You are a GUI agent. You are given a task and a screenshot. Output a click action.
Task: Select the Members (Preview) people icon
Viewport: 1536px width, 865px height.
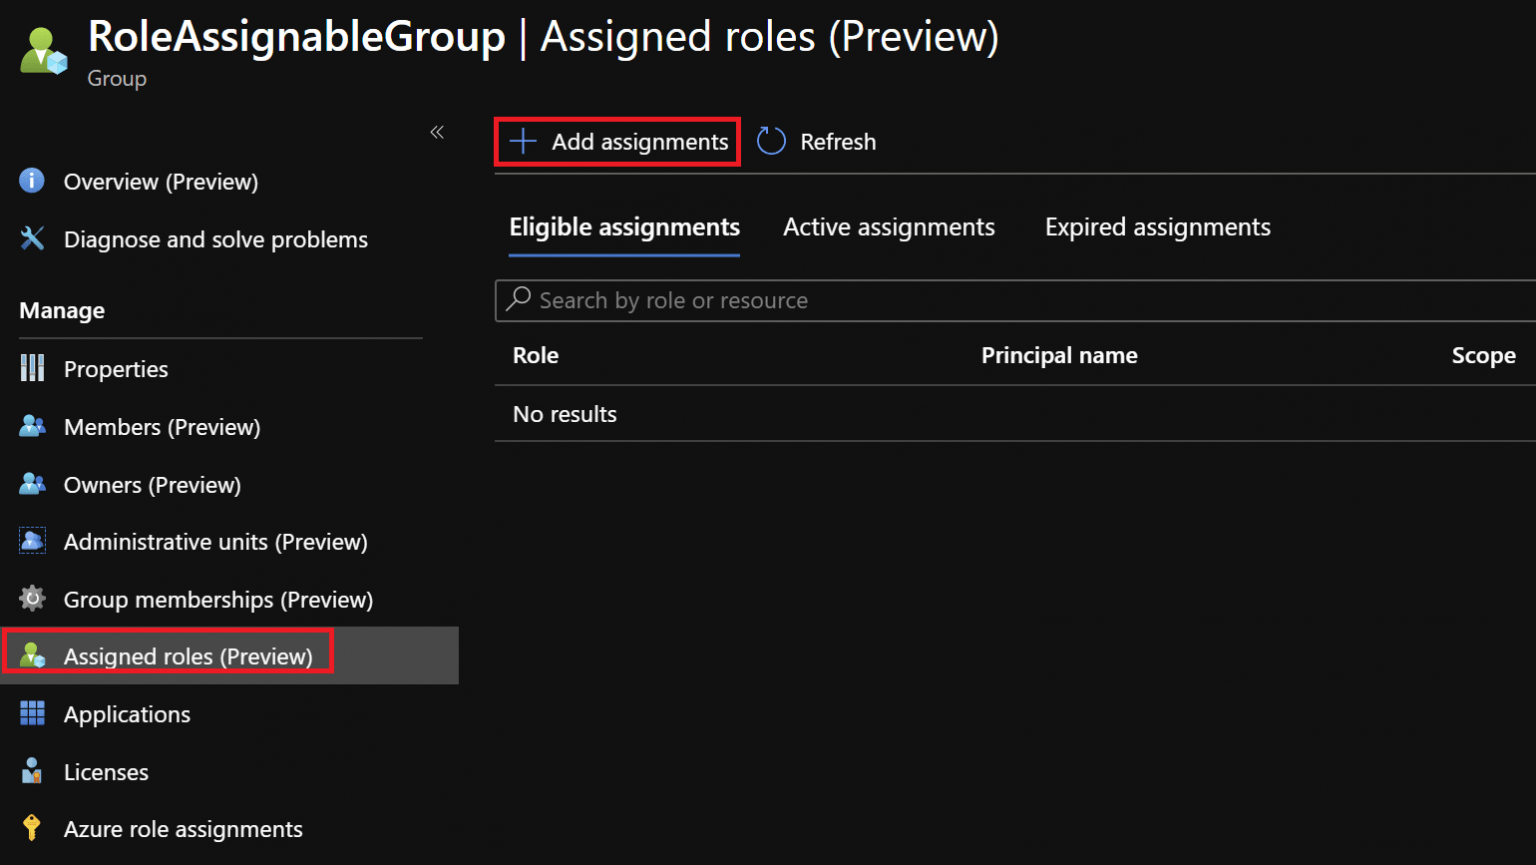pyautogui.click(x=31, y=426)
